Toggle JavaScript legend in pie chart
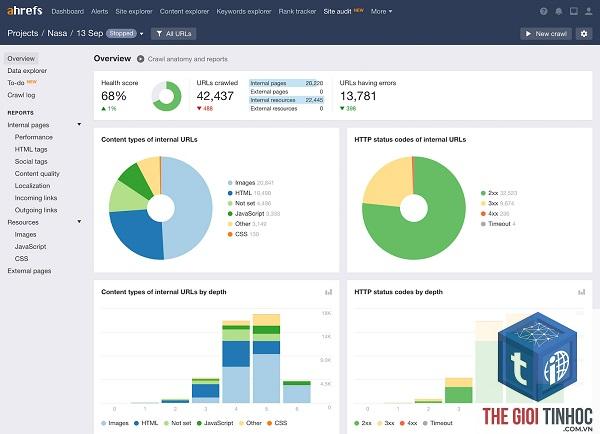 [x=254, y=214]
